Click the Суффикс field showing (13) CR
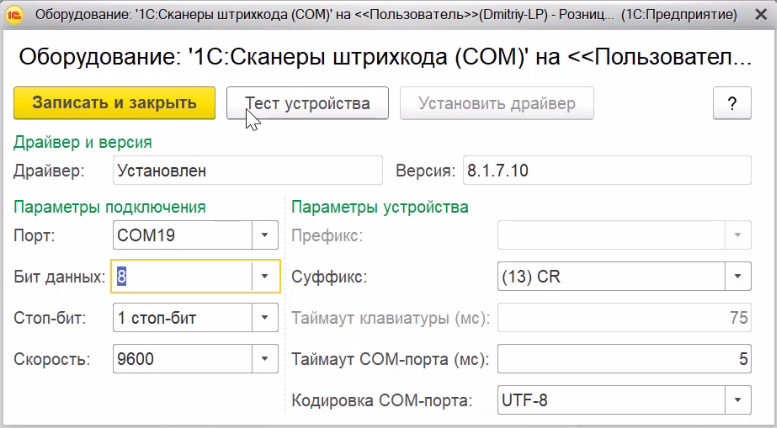 [x=611, y=276]
